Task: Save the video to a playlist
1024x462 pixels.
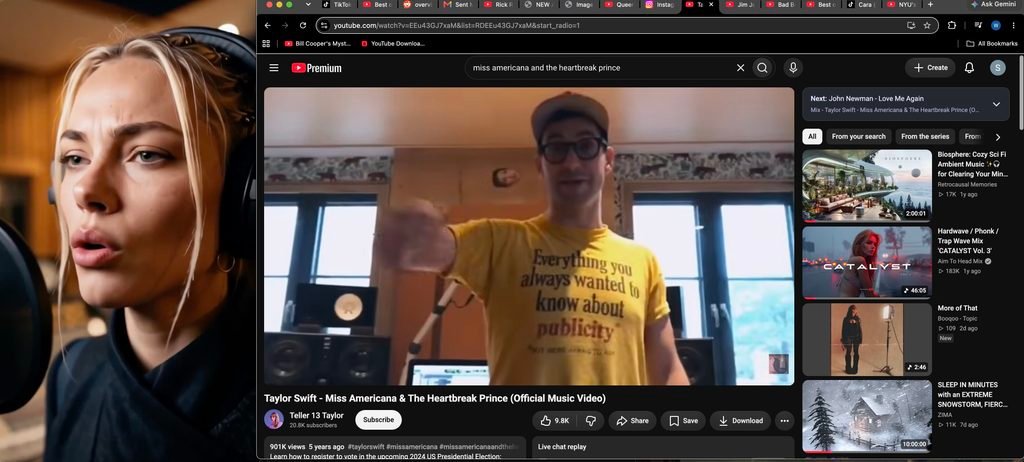Action: [683, 421]
